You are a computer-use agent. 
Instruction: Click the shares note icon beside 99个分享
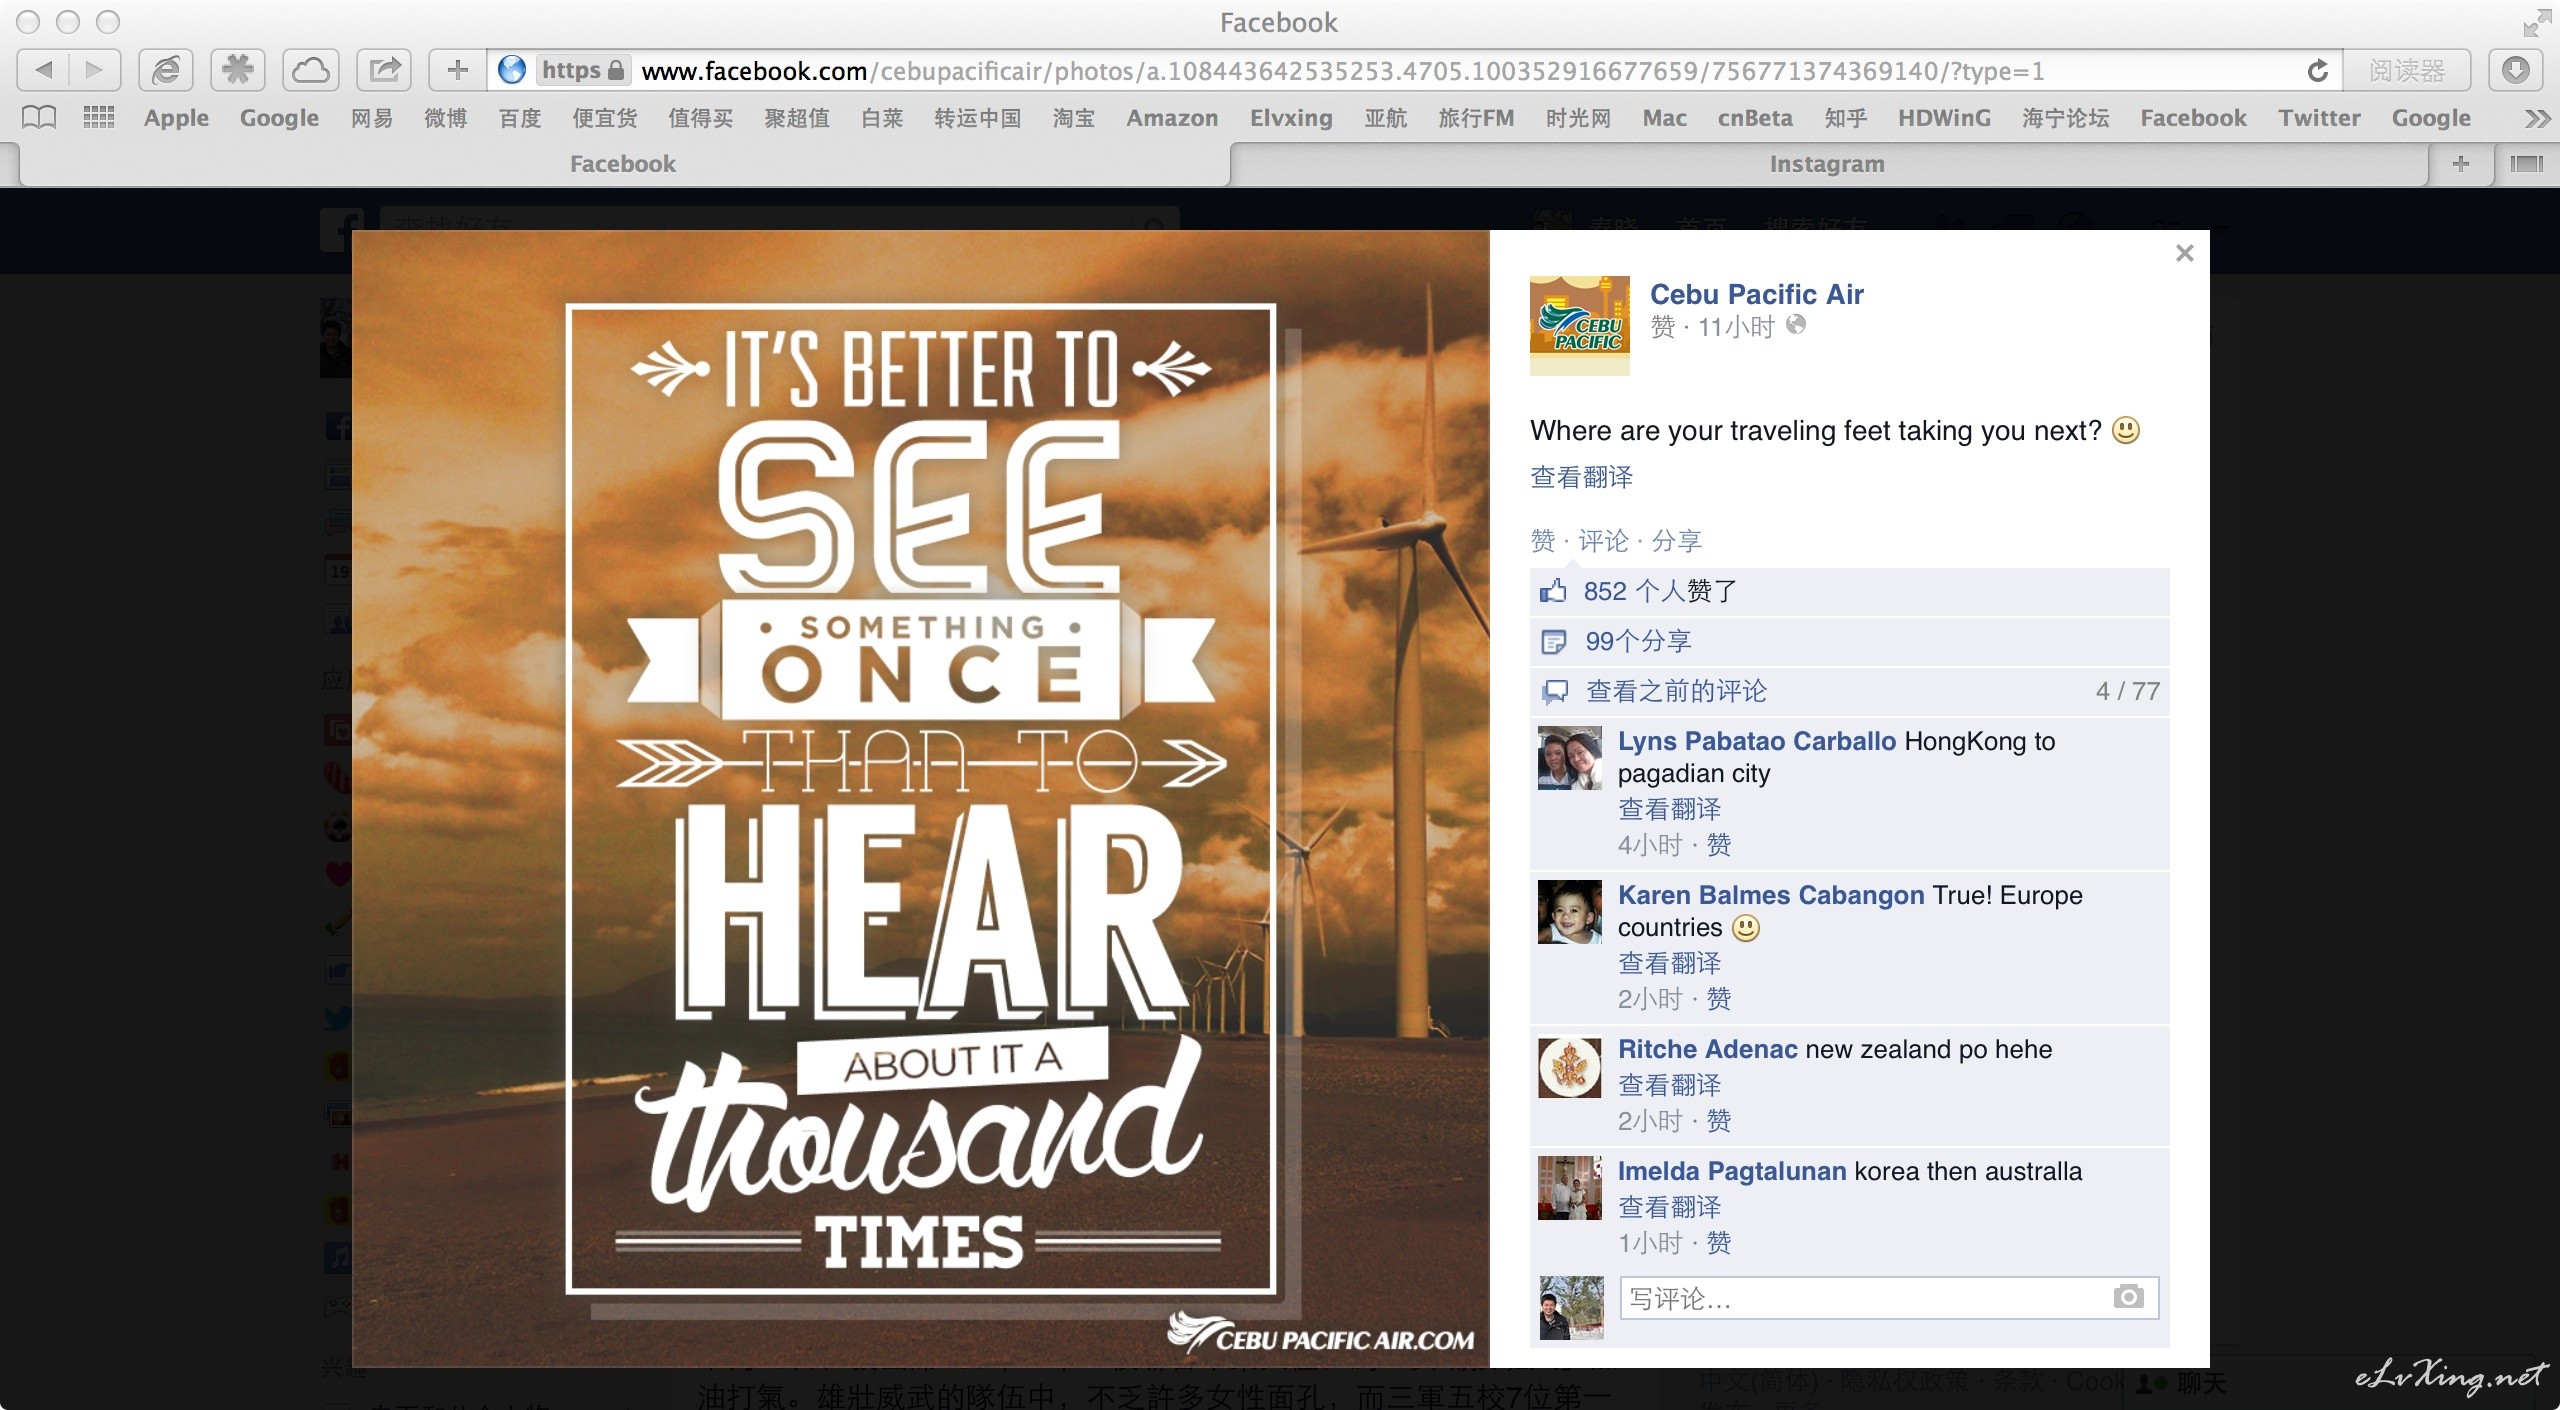pyautogui.click(x=1553, y=642)
